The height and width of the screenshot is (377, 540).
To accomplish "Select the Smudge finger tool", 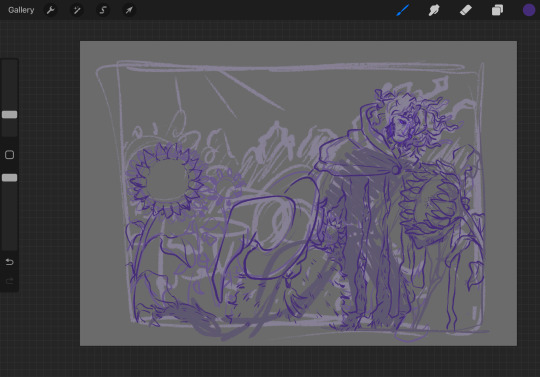I will click(x=434, y=10).
